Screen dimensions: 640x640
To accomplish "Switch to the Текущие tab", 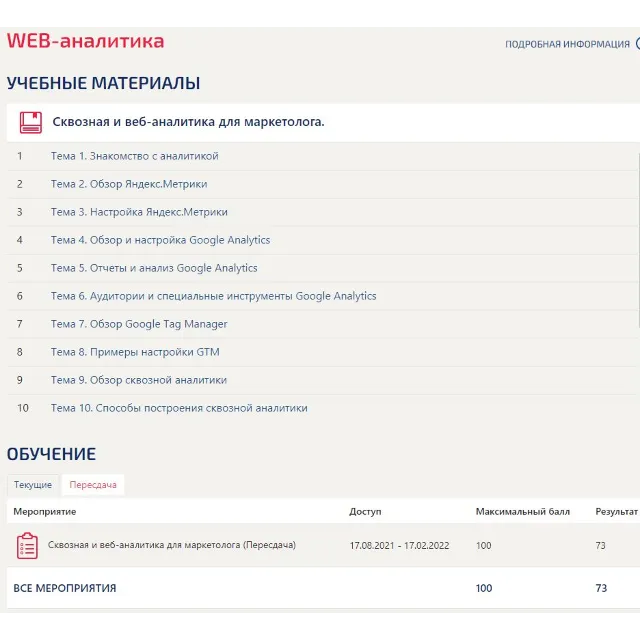I will (x=33, y=484).
